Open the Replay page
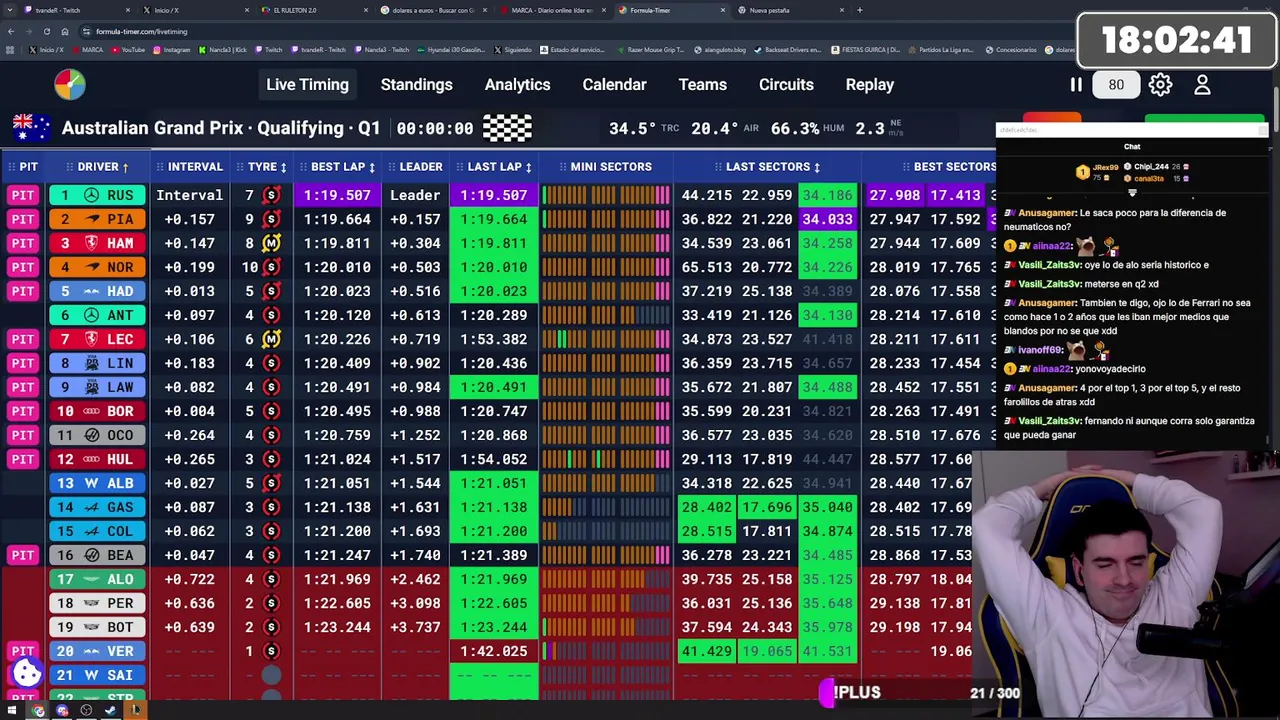 pos(870,85)
